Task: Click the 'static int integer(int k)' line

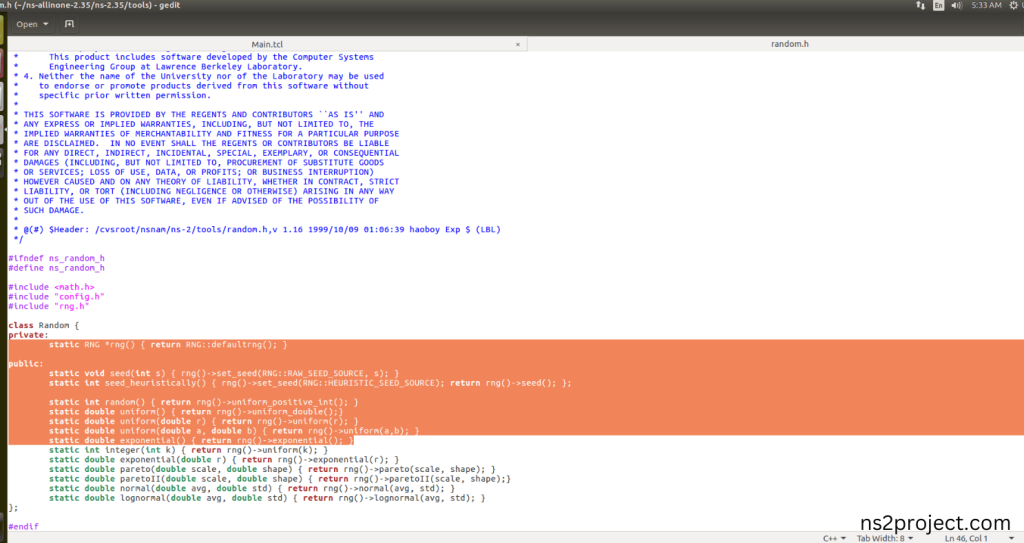Action: (188, 450)
